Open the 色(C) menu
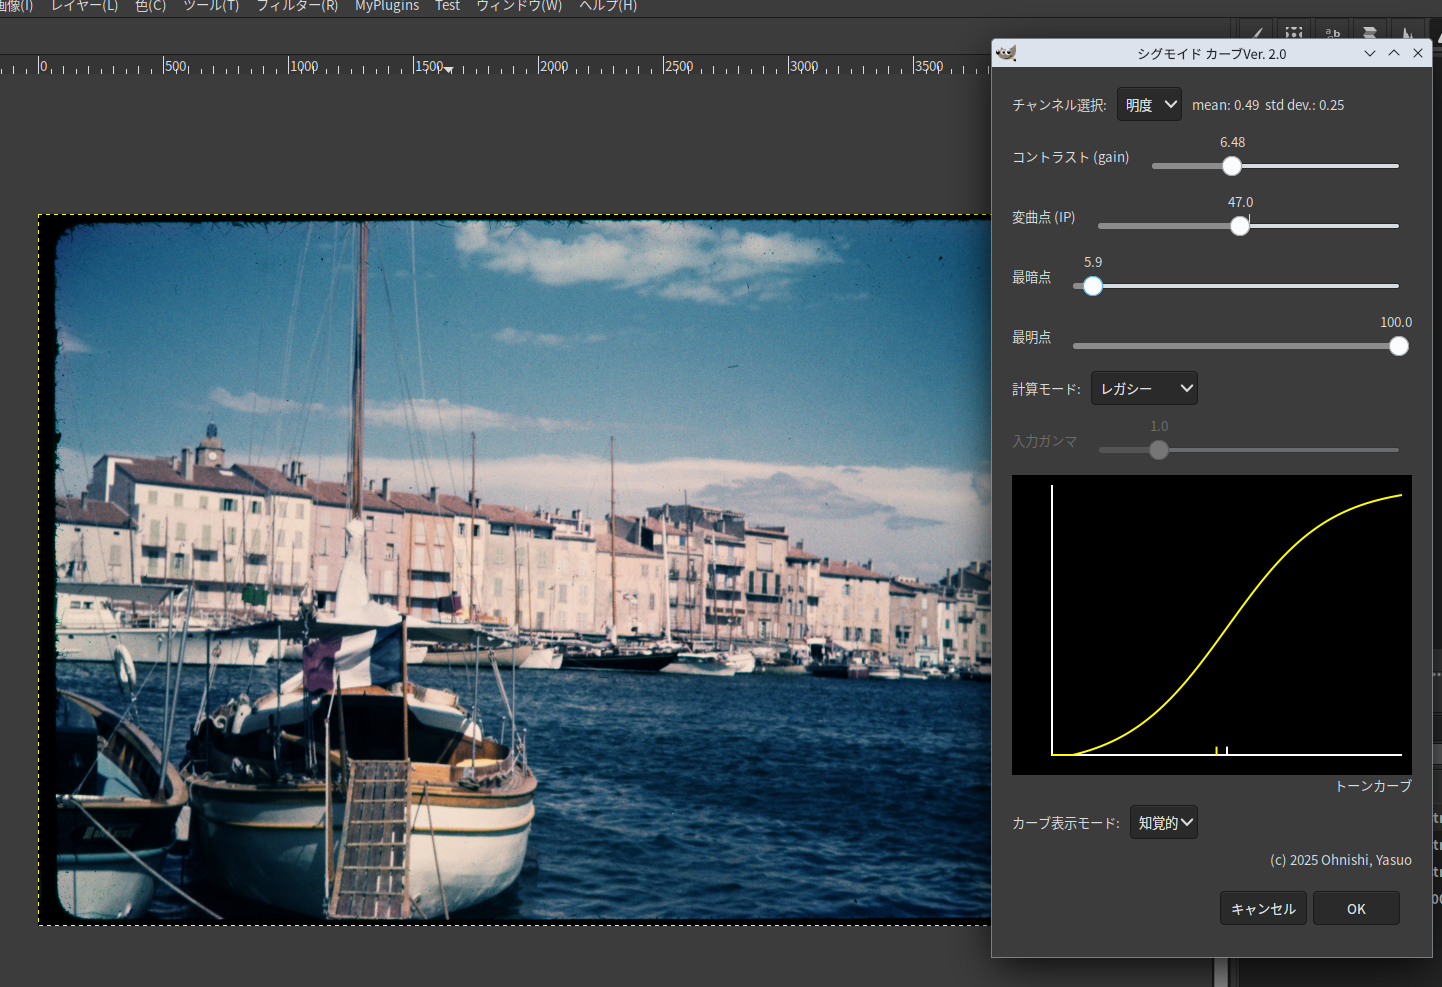The height and width of the screenshot is (987, 1442). click(x=150, y=6)
